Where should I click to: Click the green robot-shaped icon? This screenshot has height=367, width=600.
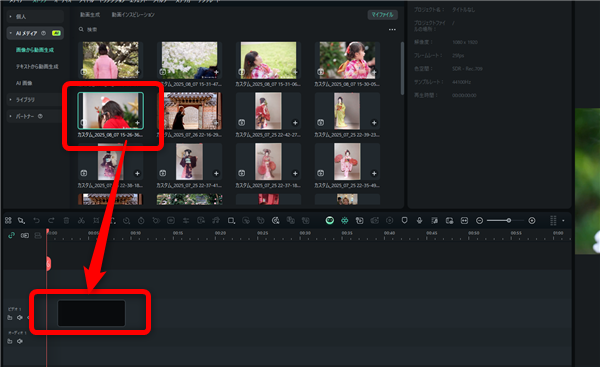point(345,220)
